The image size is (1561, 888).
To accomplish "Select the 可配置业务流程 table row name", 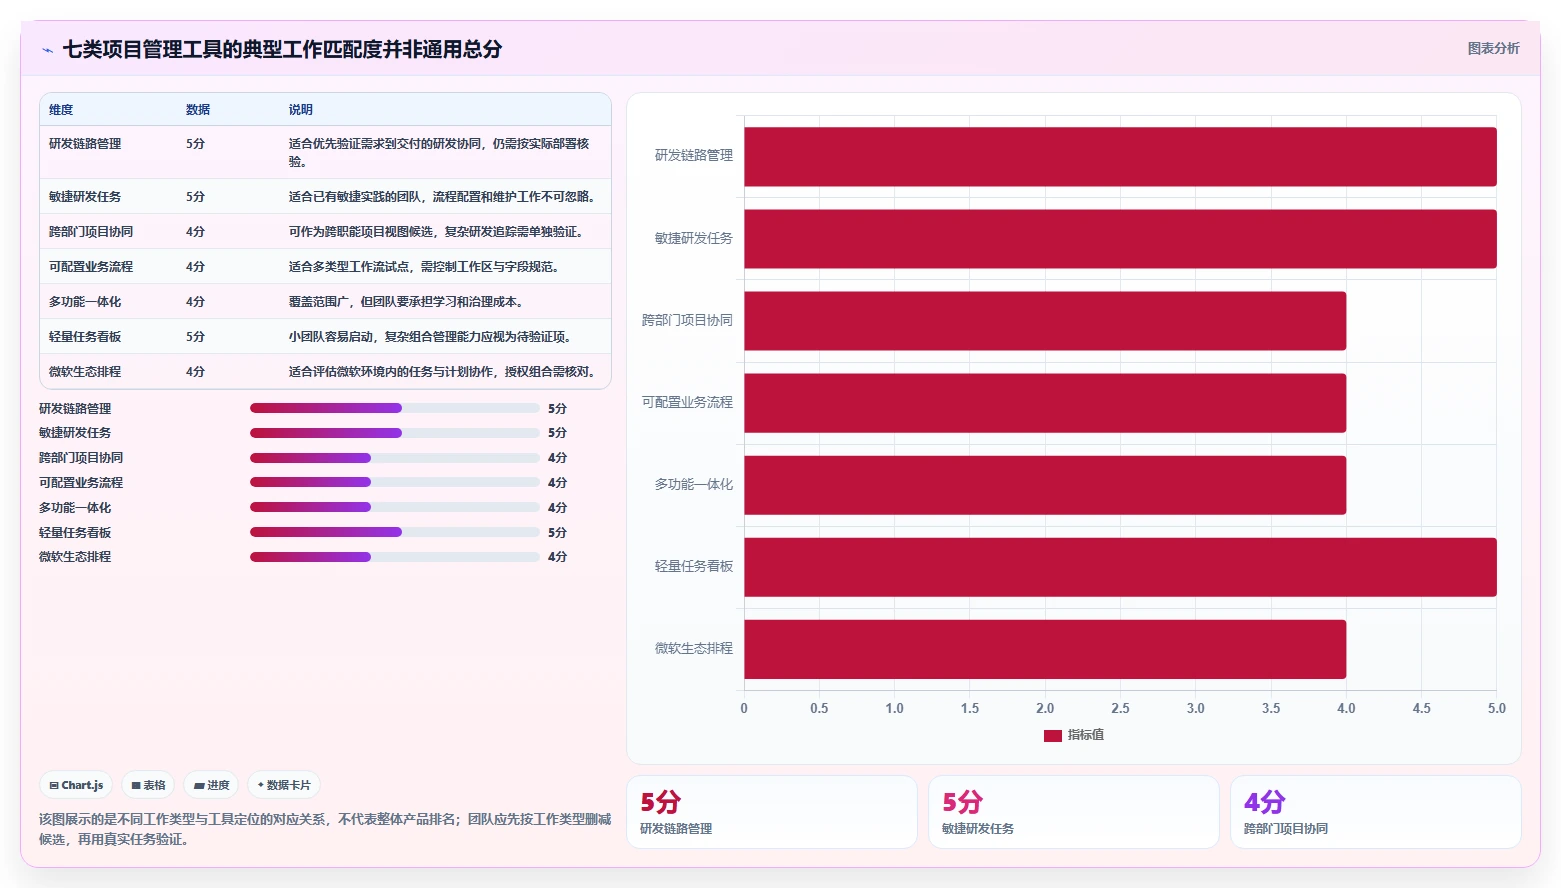I will [x=91, y=267].
